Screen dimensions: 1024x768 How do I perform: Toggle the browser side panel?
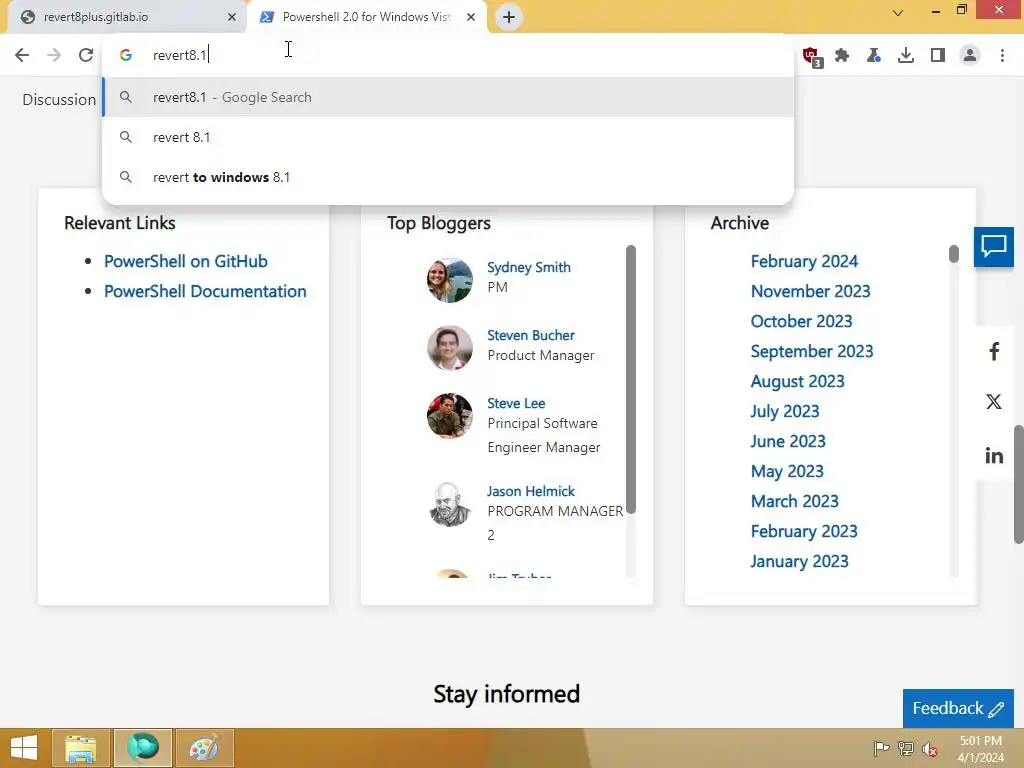(x=938, y=55)
